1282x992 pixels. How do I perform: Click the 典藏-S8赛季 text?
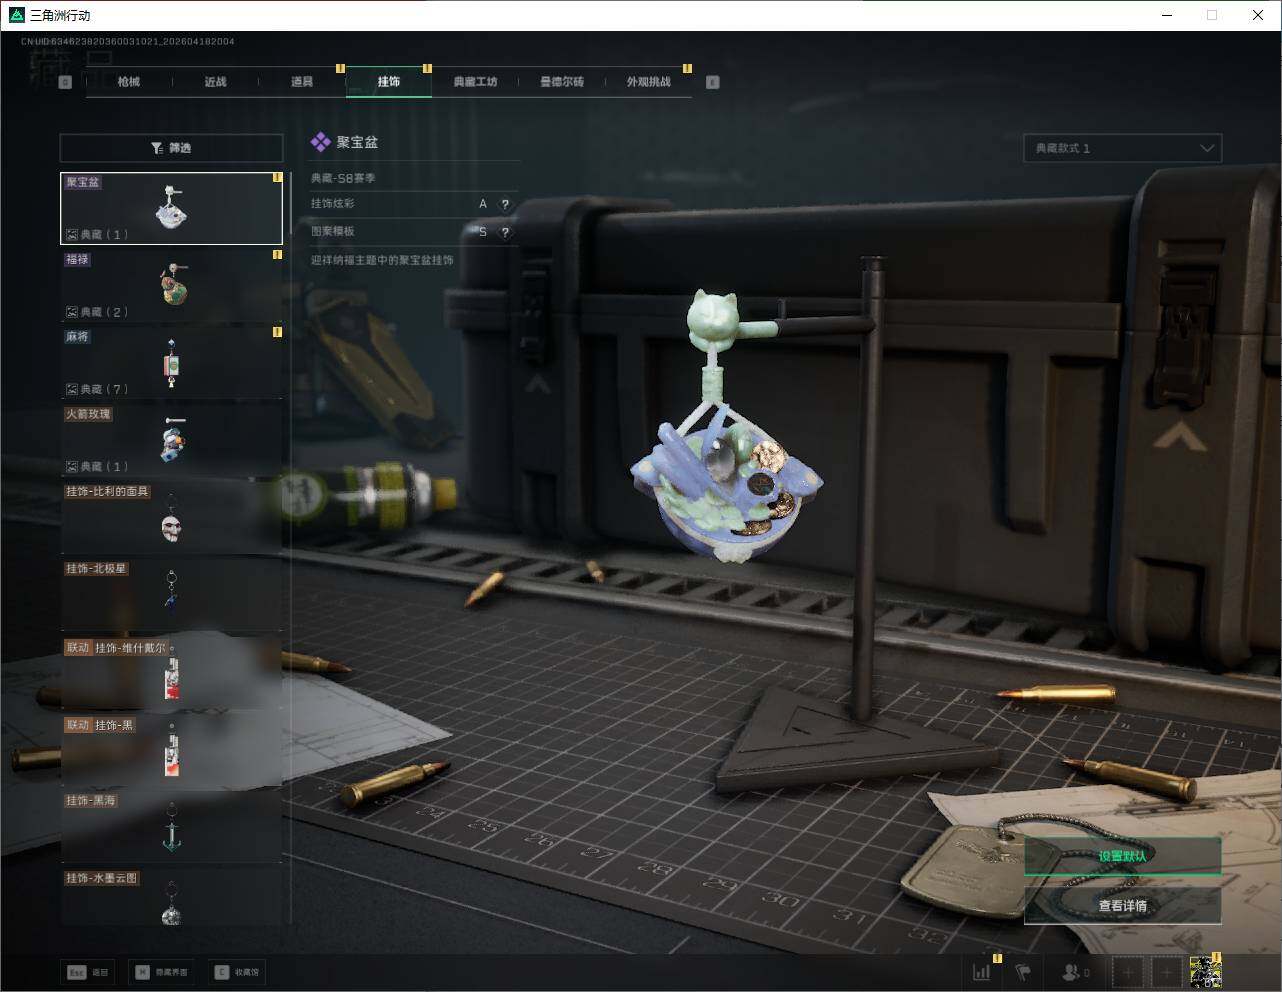[x=343, y=178]
